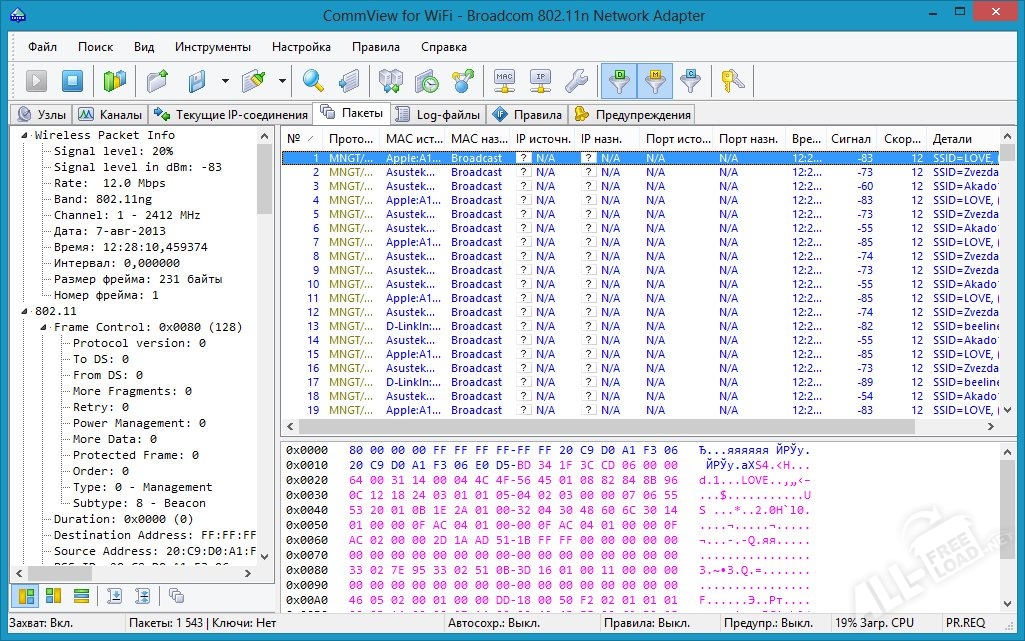Toggle the control packets (C) capture filter

(690, 81)
